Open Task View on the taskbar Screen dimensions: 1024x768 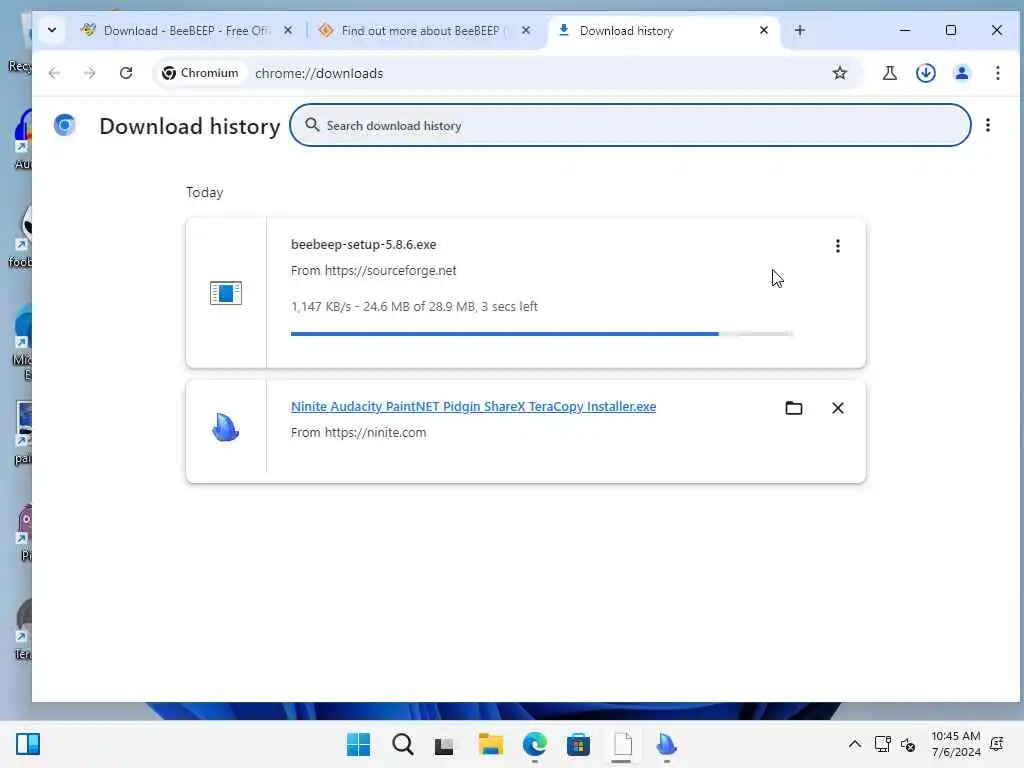(444, 744)
